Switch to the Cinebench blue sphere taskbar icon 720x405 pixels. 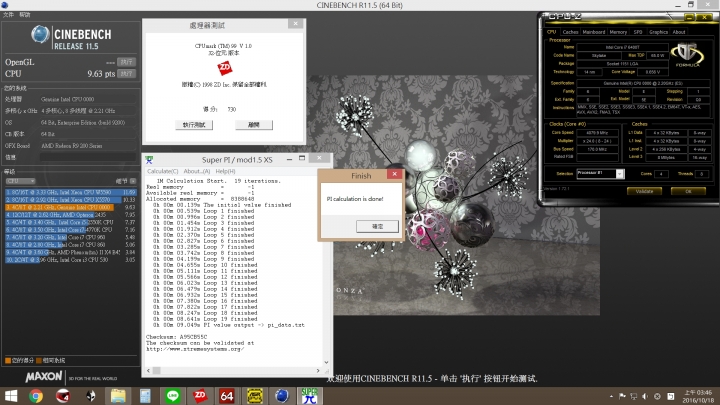pos(281,396)
